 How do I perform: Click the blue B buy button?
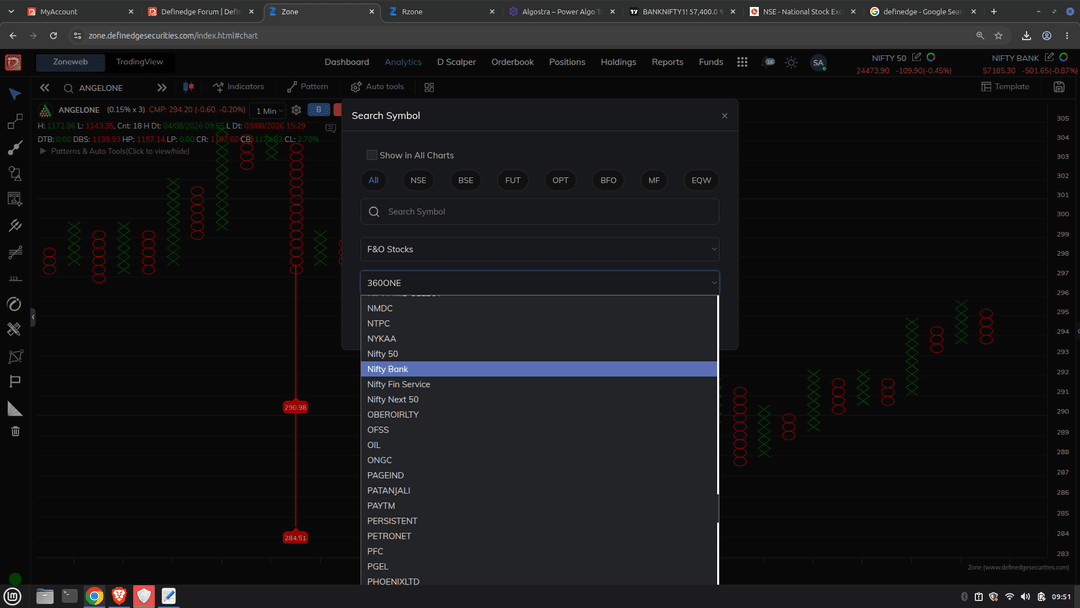(x=318, y=109)
